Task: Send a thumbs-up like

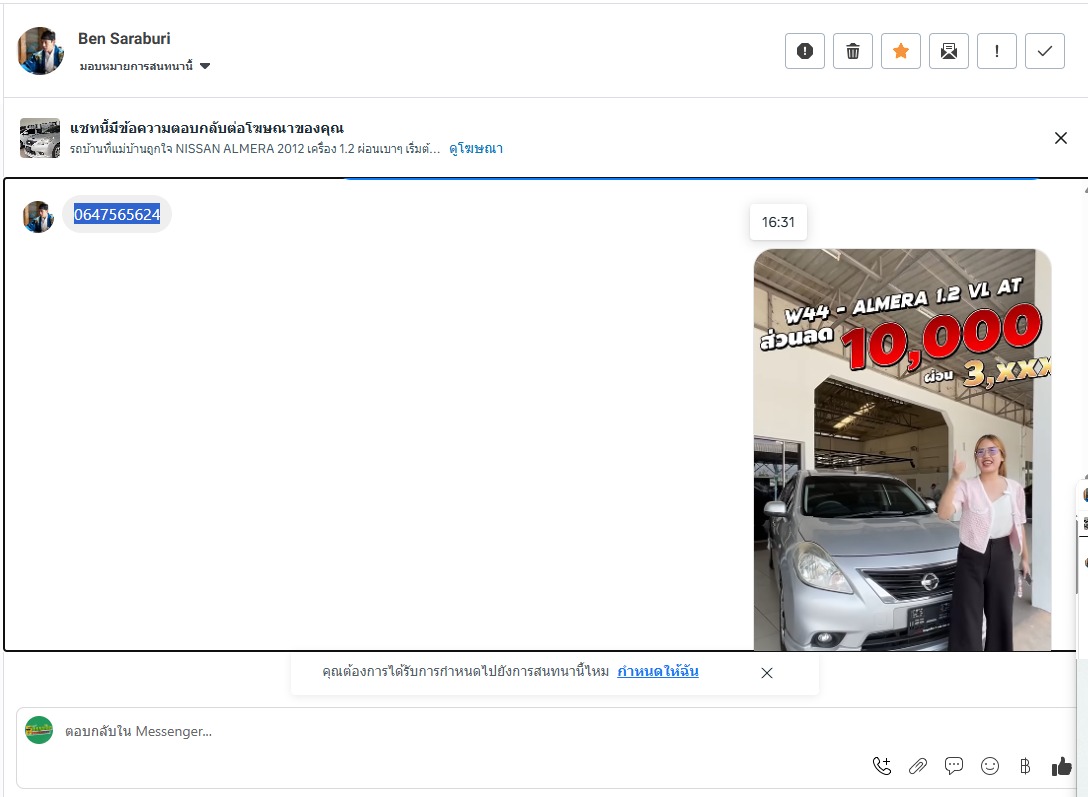Action: 1061,766
